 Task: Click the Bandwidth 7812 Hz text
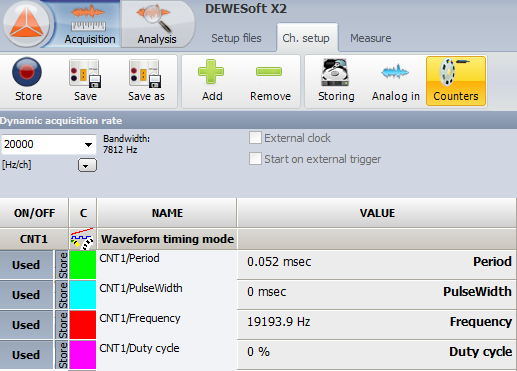(x=126, y=144)
